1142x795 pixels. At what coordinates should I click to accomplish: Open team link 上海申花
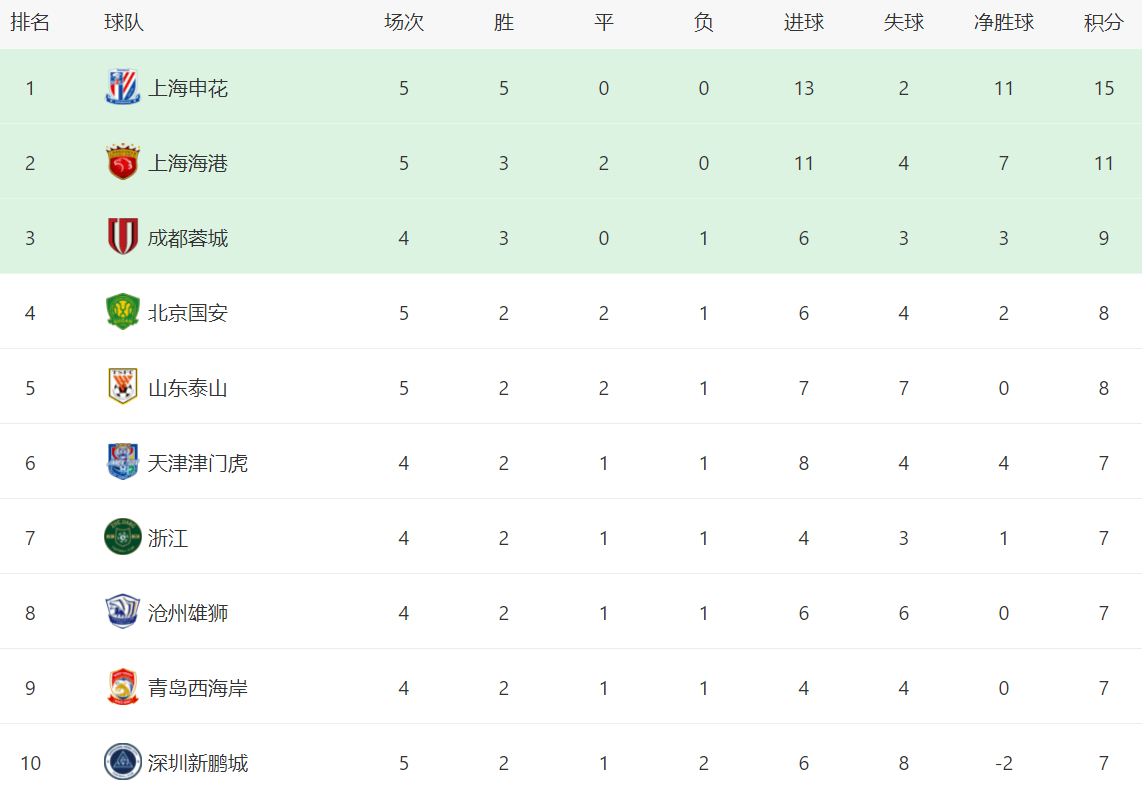(x=188, y=88)
